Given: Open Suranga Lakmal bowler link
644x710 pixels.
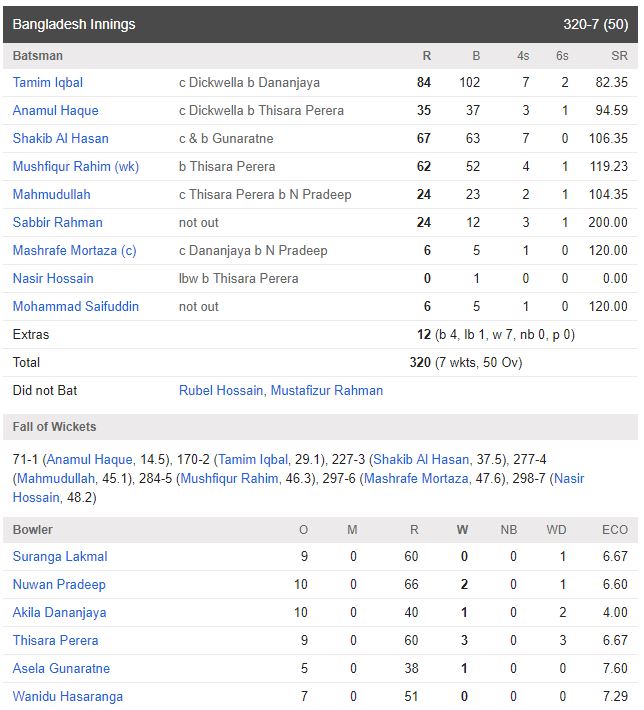Looking at the screenshot, I should pos(60,556).
